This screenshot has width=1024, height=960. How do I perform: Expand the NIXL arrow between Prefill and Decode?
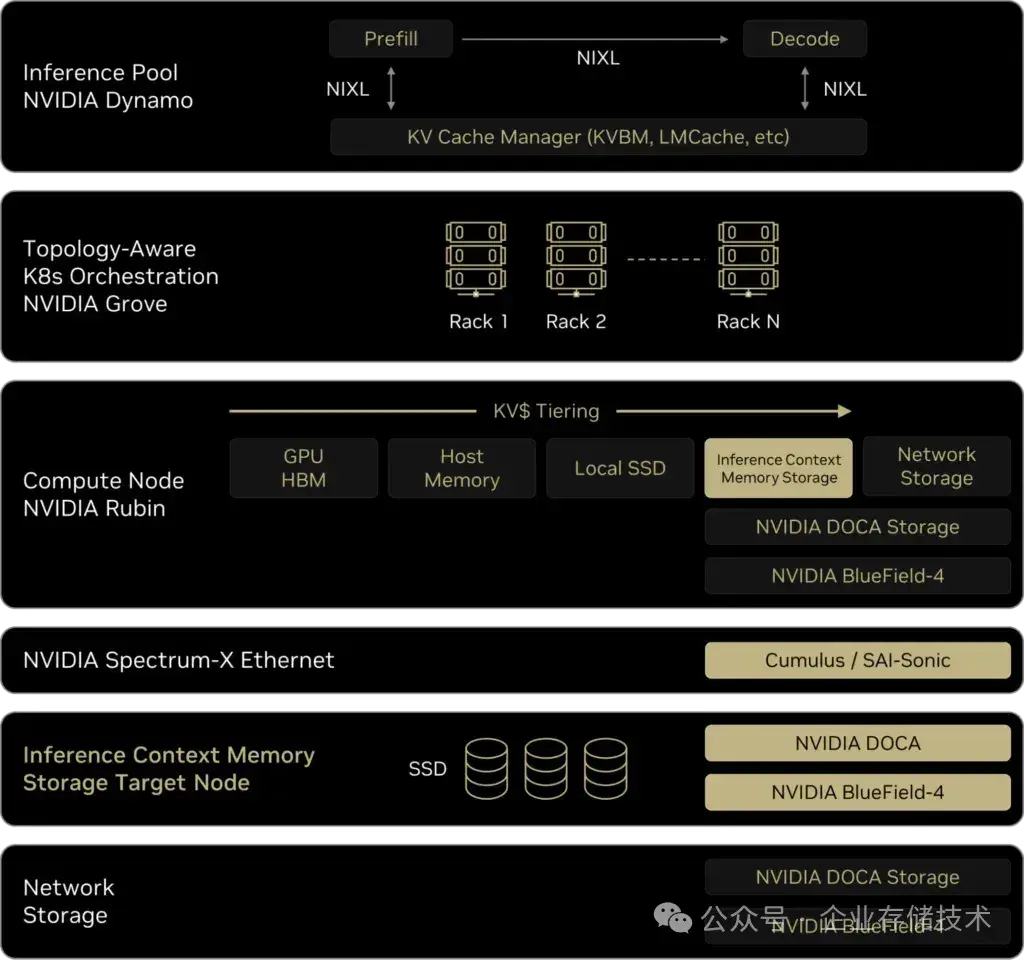597,38
